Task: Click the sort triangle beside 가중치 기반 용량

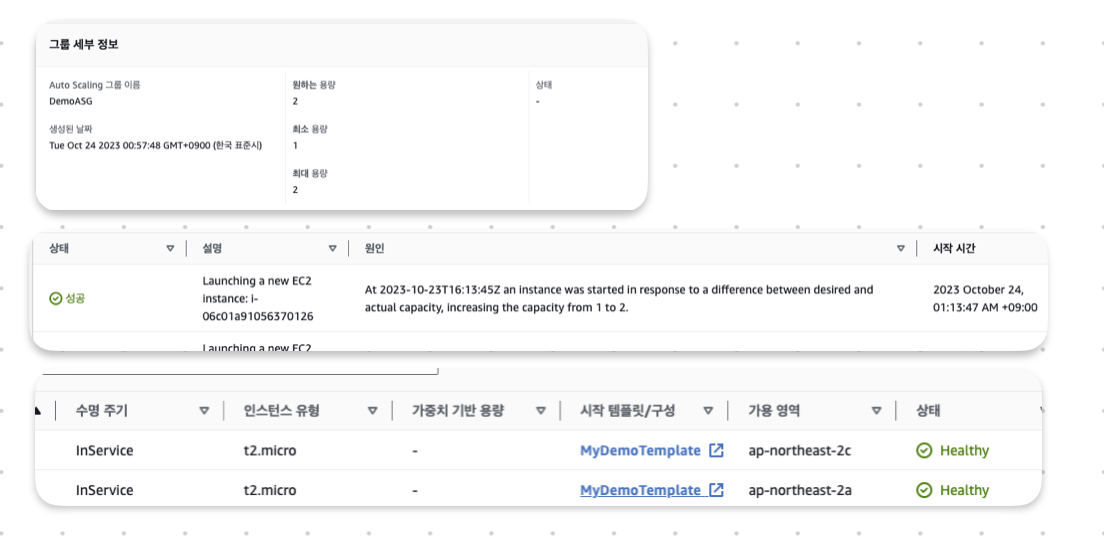Action: tap(540, 410)
